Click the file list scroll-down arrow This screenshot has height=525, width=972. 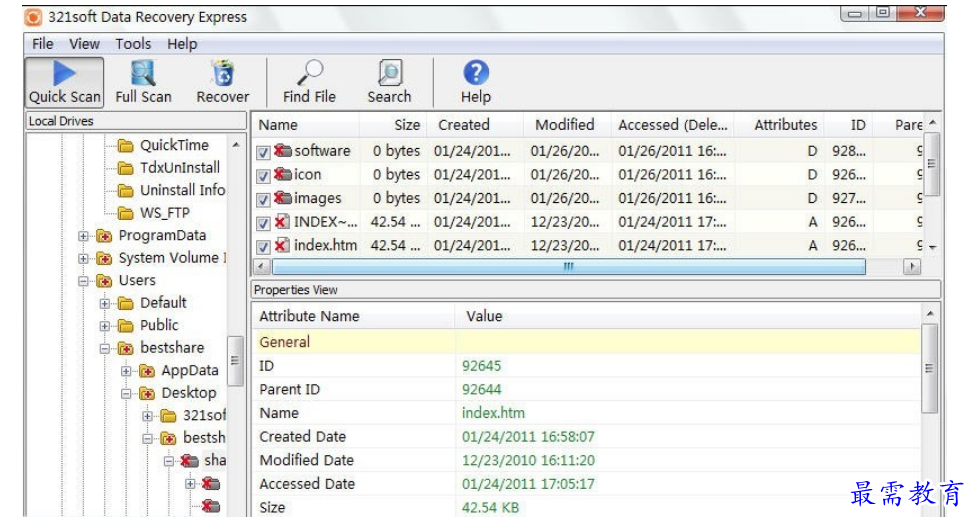(932, 247)
